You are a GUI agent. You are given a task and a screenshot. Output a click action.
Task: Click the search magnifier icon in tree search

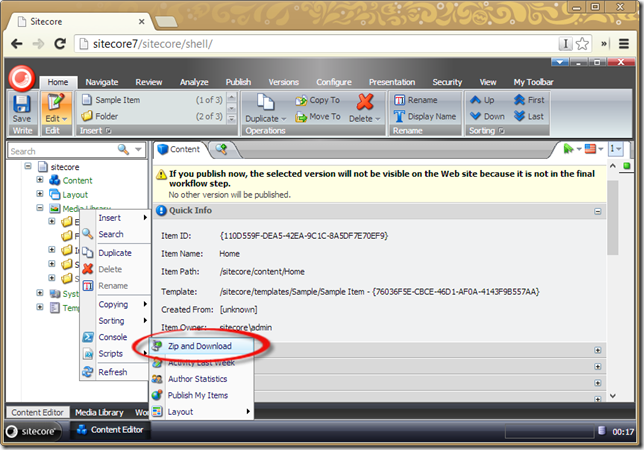[123, 149]
